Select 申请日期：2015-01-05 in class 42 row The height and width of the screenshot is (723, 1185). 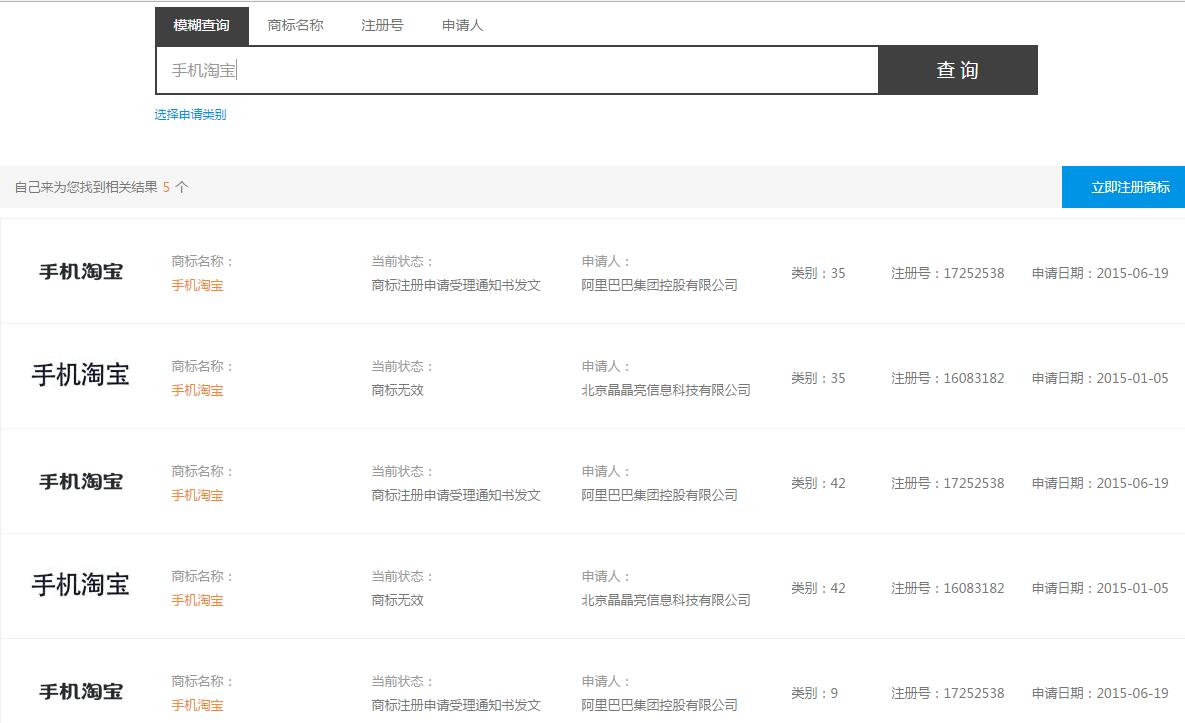tap(1100, 589)
